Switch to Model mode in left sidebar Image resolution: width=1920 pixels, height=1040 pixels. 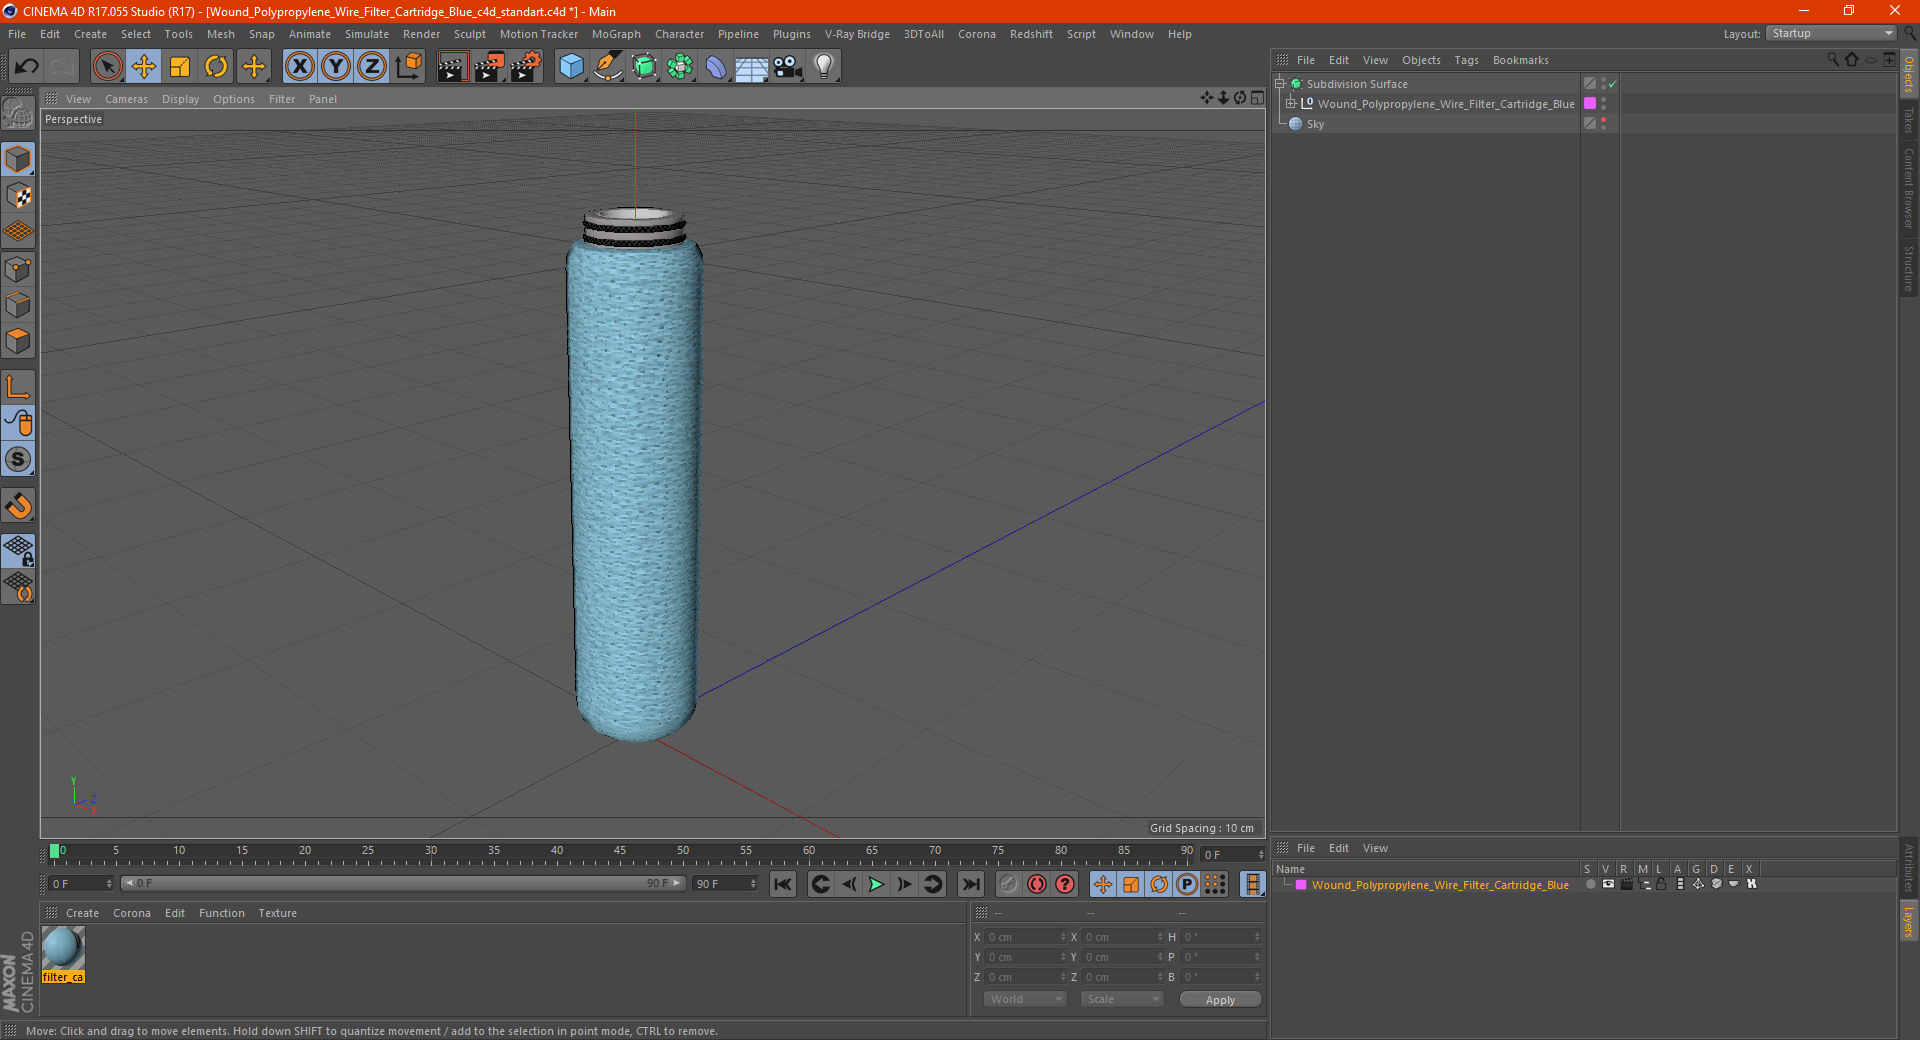click(18, 159)
